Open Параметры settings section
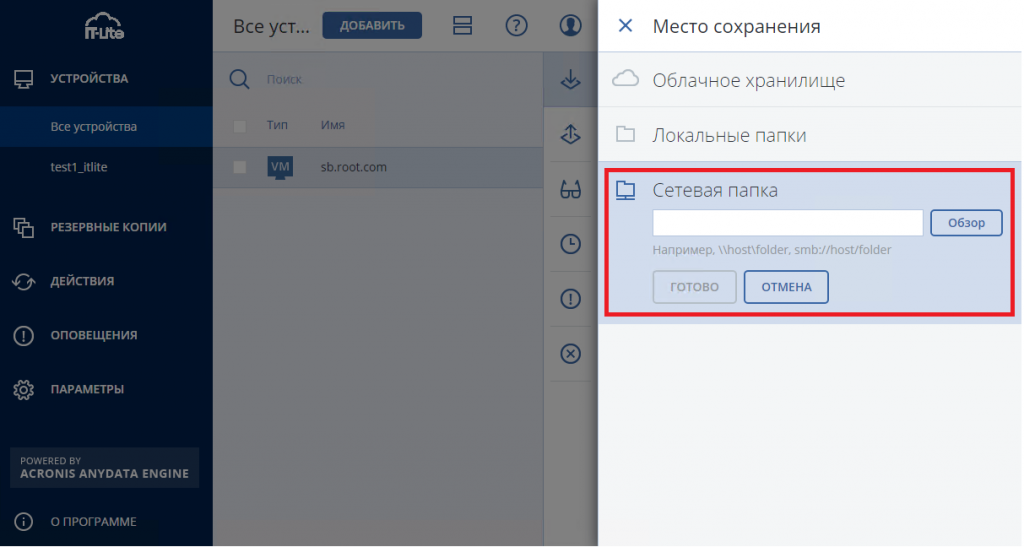The height and width of the screenshot is (547, 1024). [87, 389]
